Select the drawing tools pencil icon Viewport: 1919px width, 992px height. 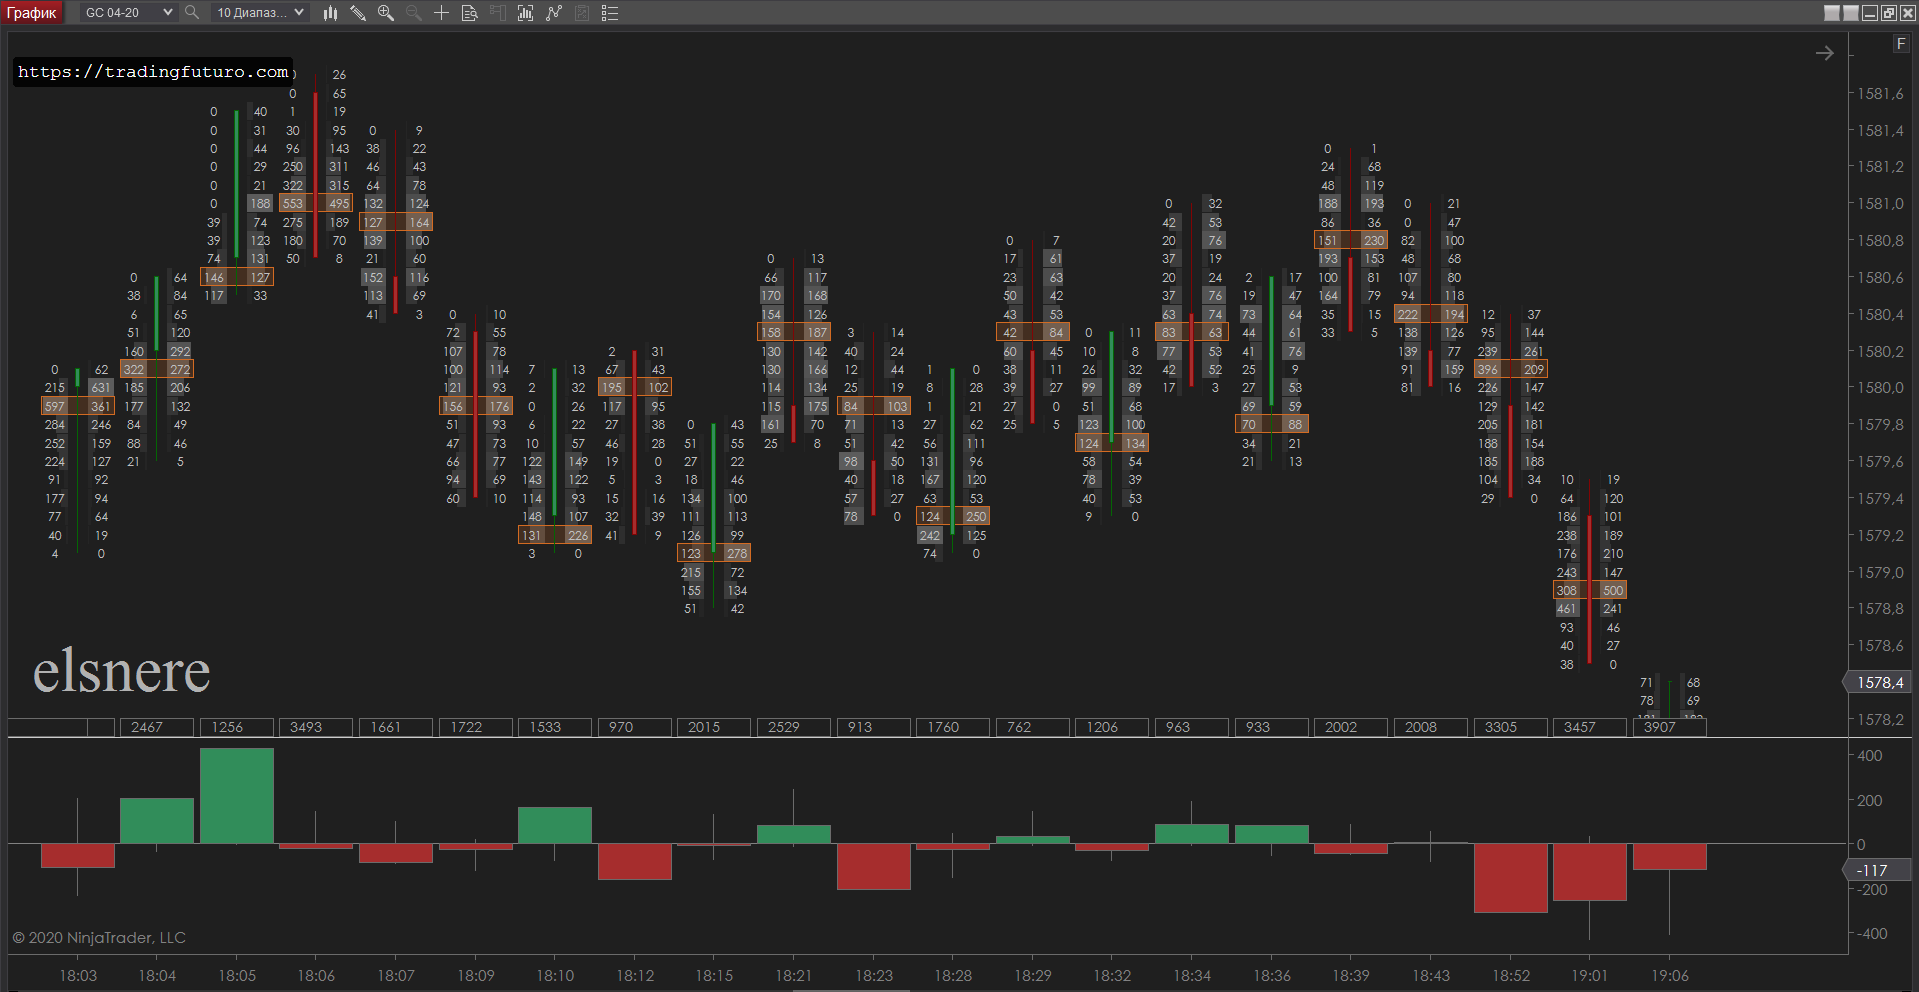[x=358, y=13]
